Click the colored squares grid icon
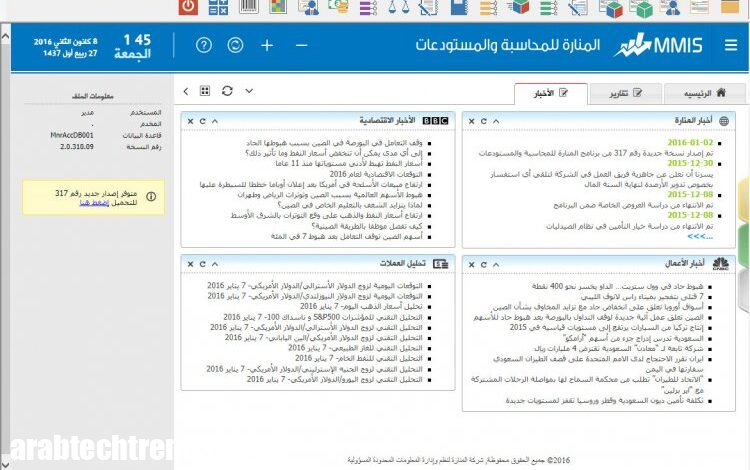 278,6
